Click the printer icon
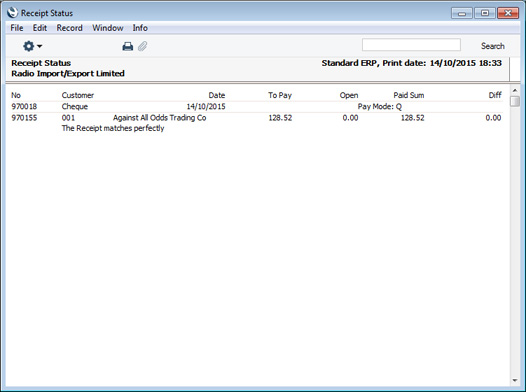The image size is (526, 392). 127,46
